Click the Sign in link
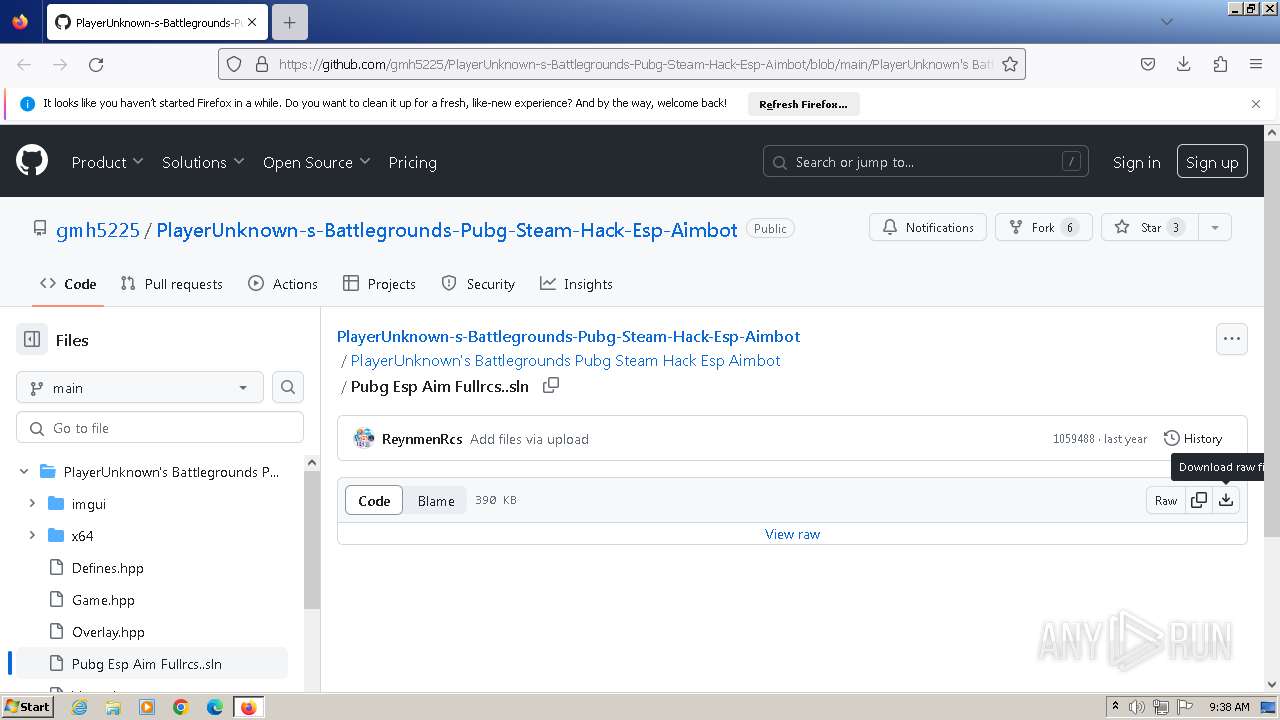1280x720 pixels. coord(1136,162)
